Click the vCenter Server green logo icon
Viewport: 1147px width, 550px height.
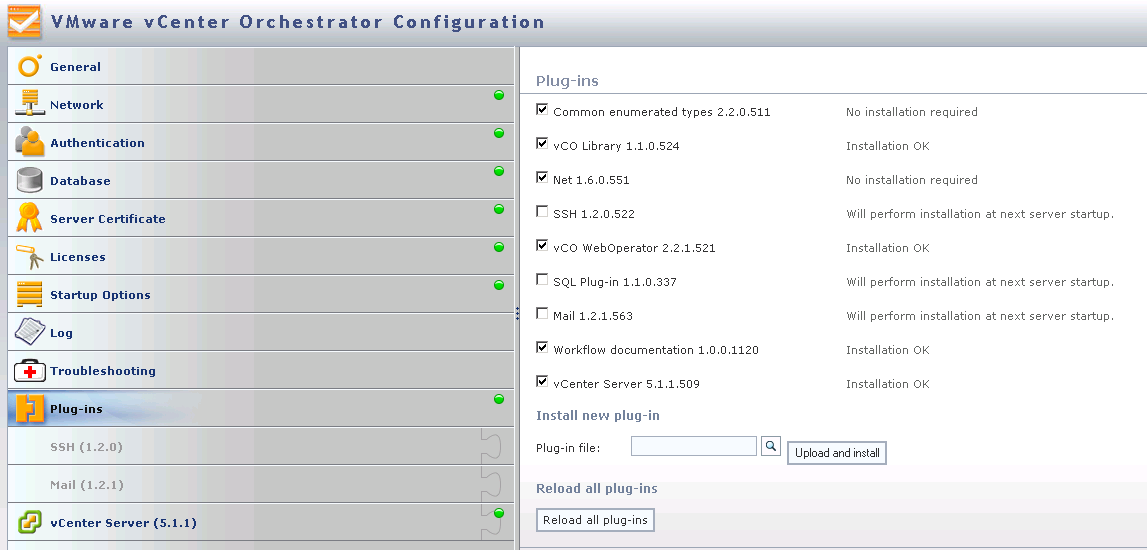(x=30, y=522)
